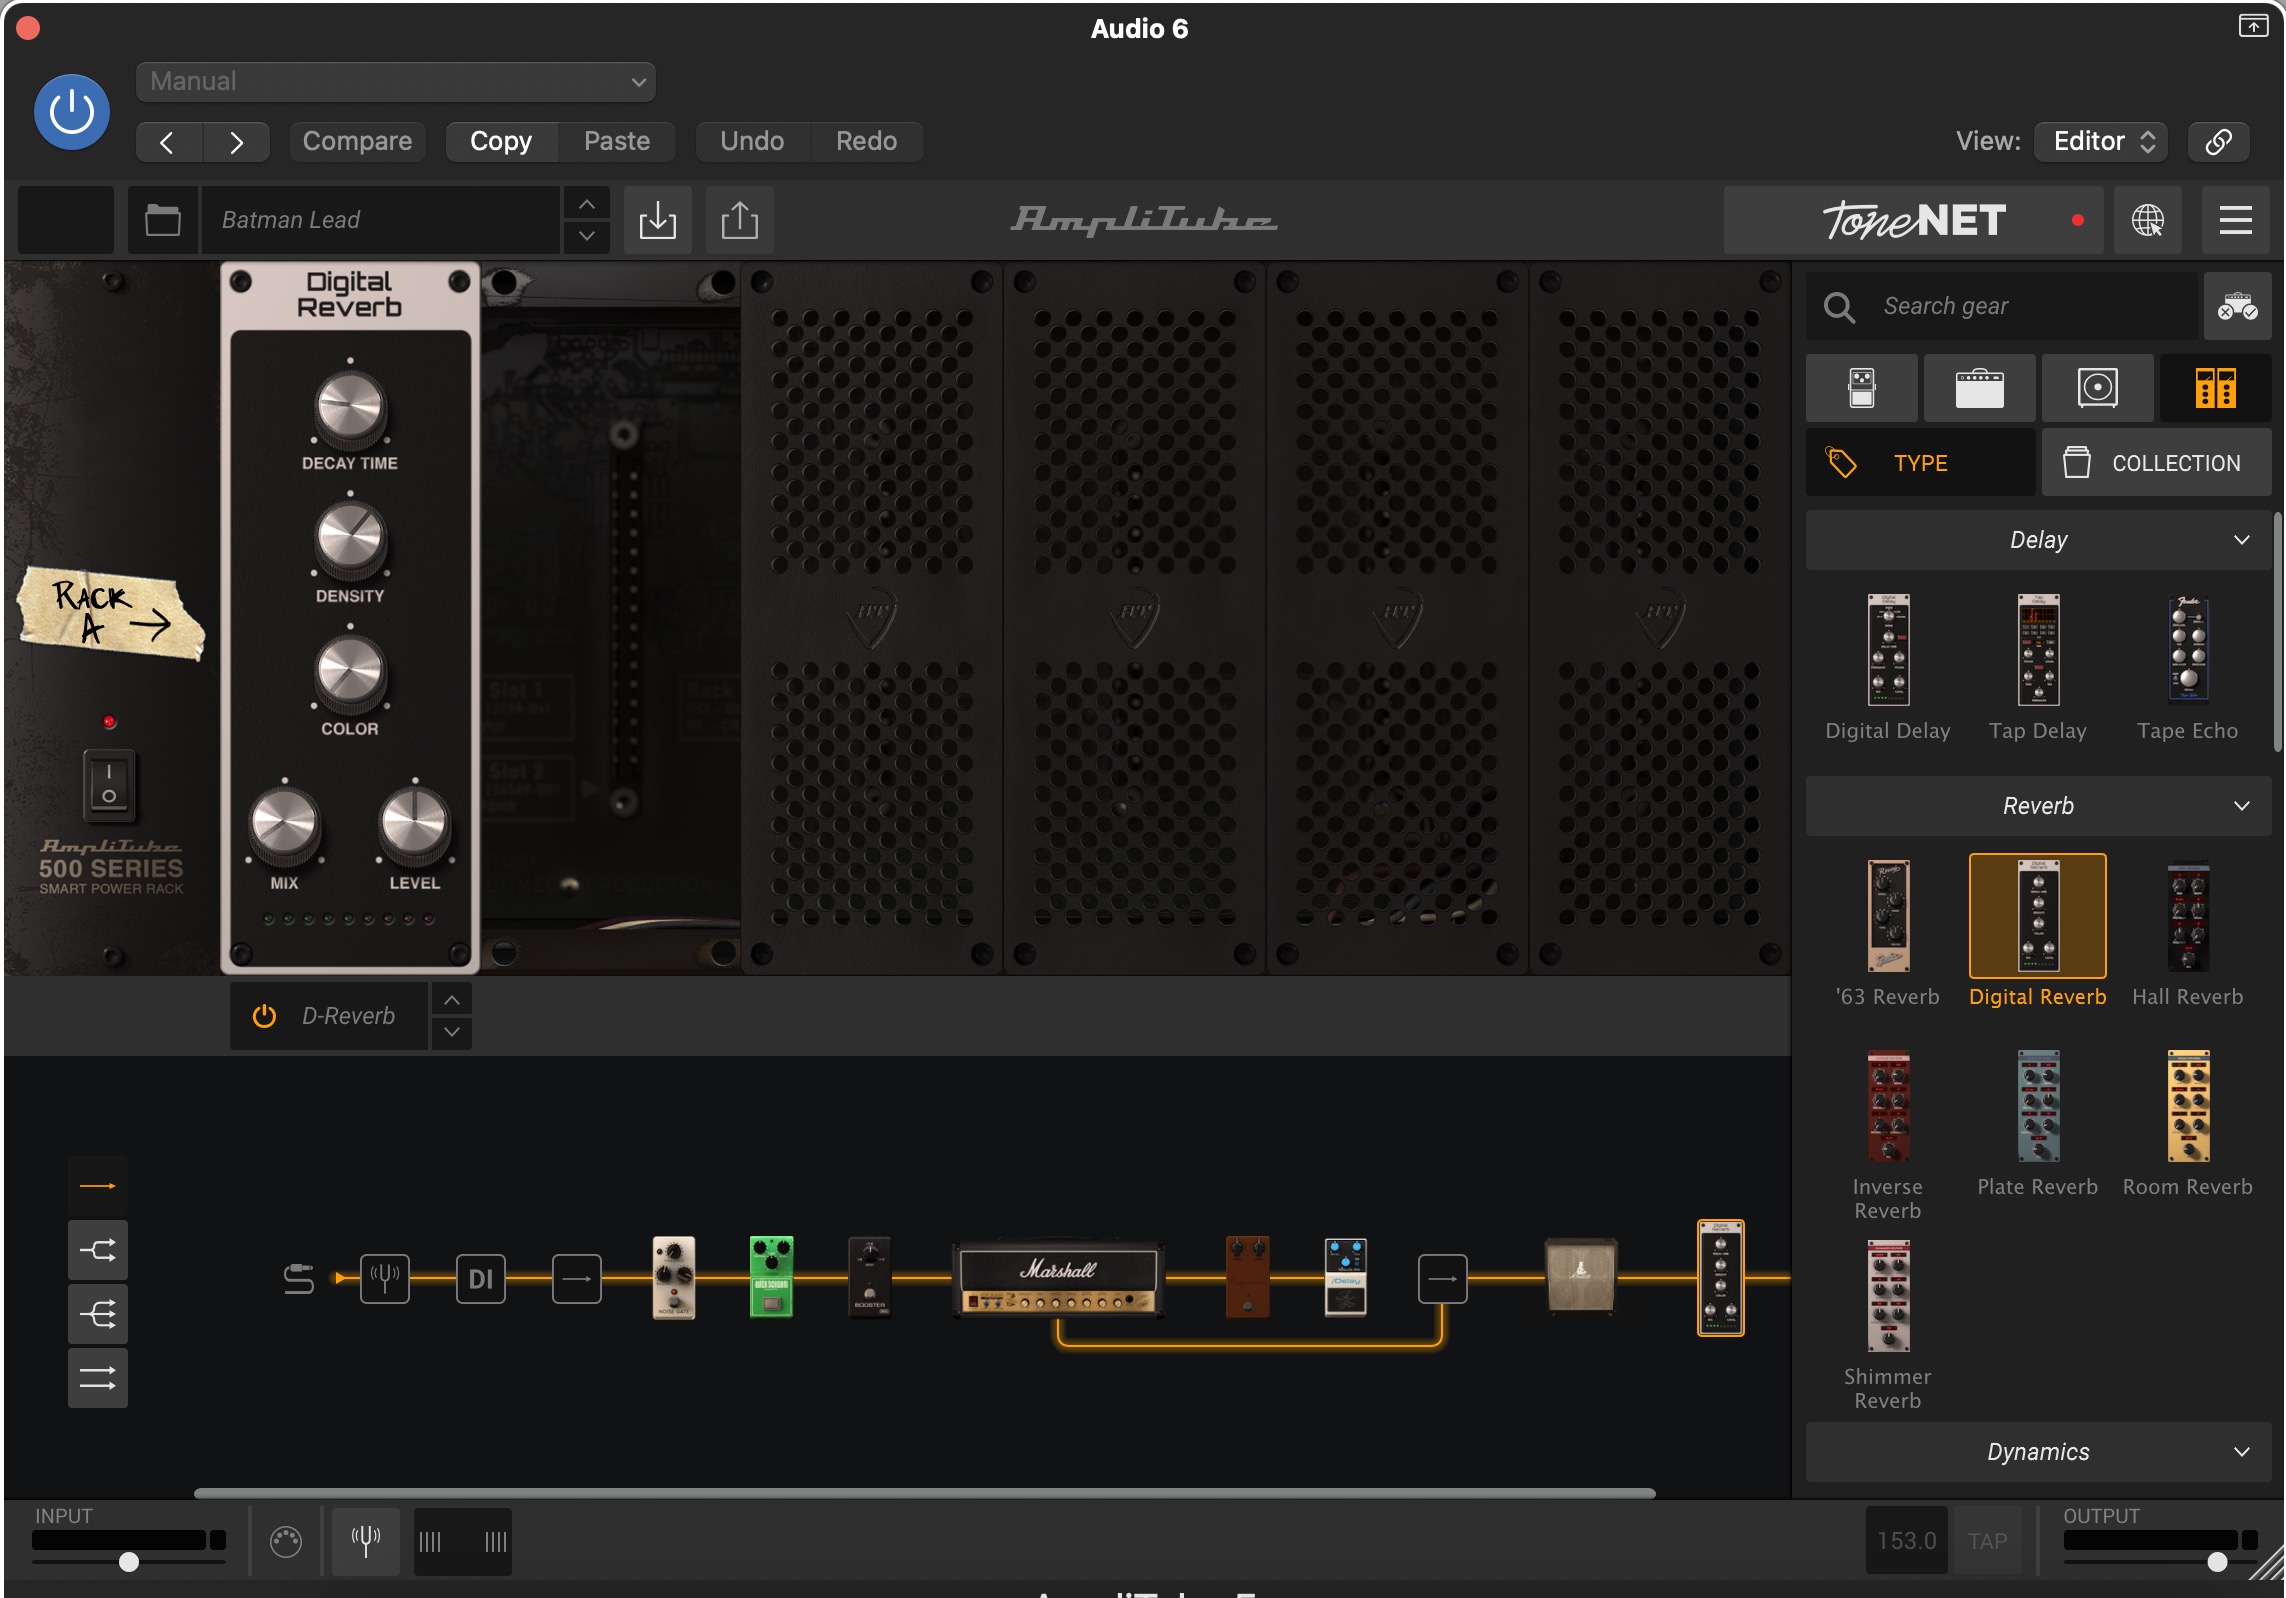Expand the Dynamics section

[2038, 1452]
